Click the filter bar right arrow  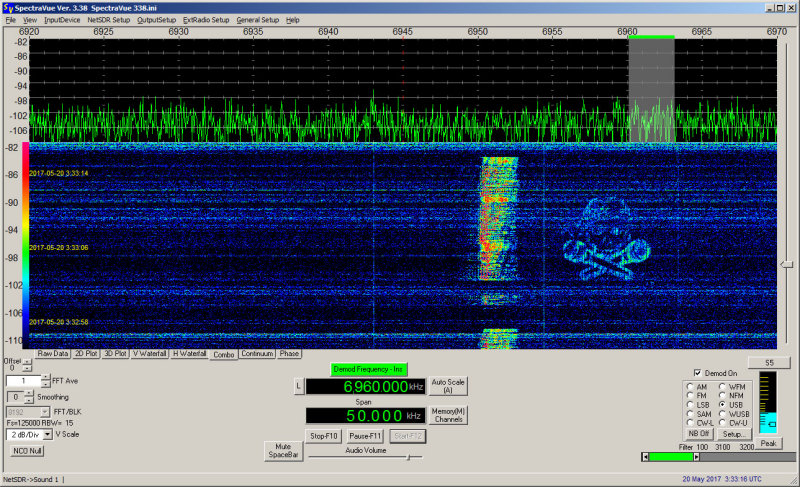pos(696,457)
